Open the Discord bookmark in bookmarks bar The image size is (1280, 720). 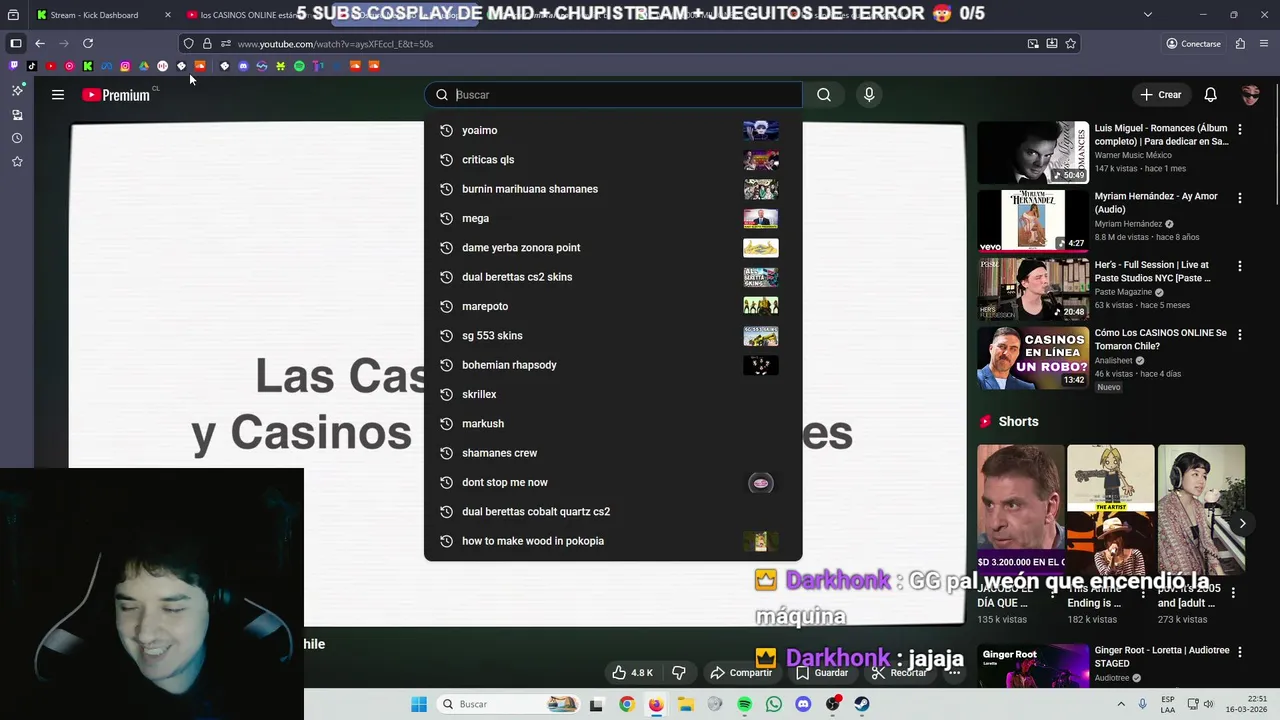click(243, 66)
